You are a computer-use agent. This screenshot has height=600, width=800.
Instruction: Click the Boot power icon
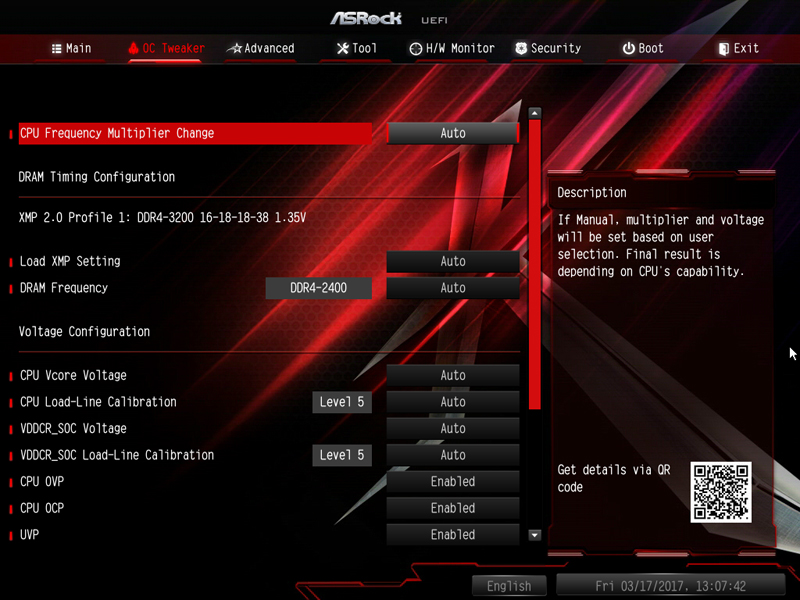tap(629, 48)
